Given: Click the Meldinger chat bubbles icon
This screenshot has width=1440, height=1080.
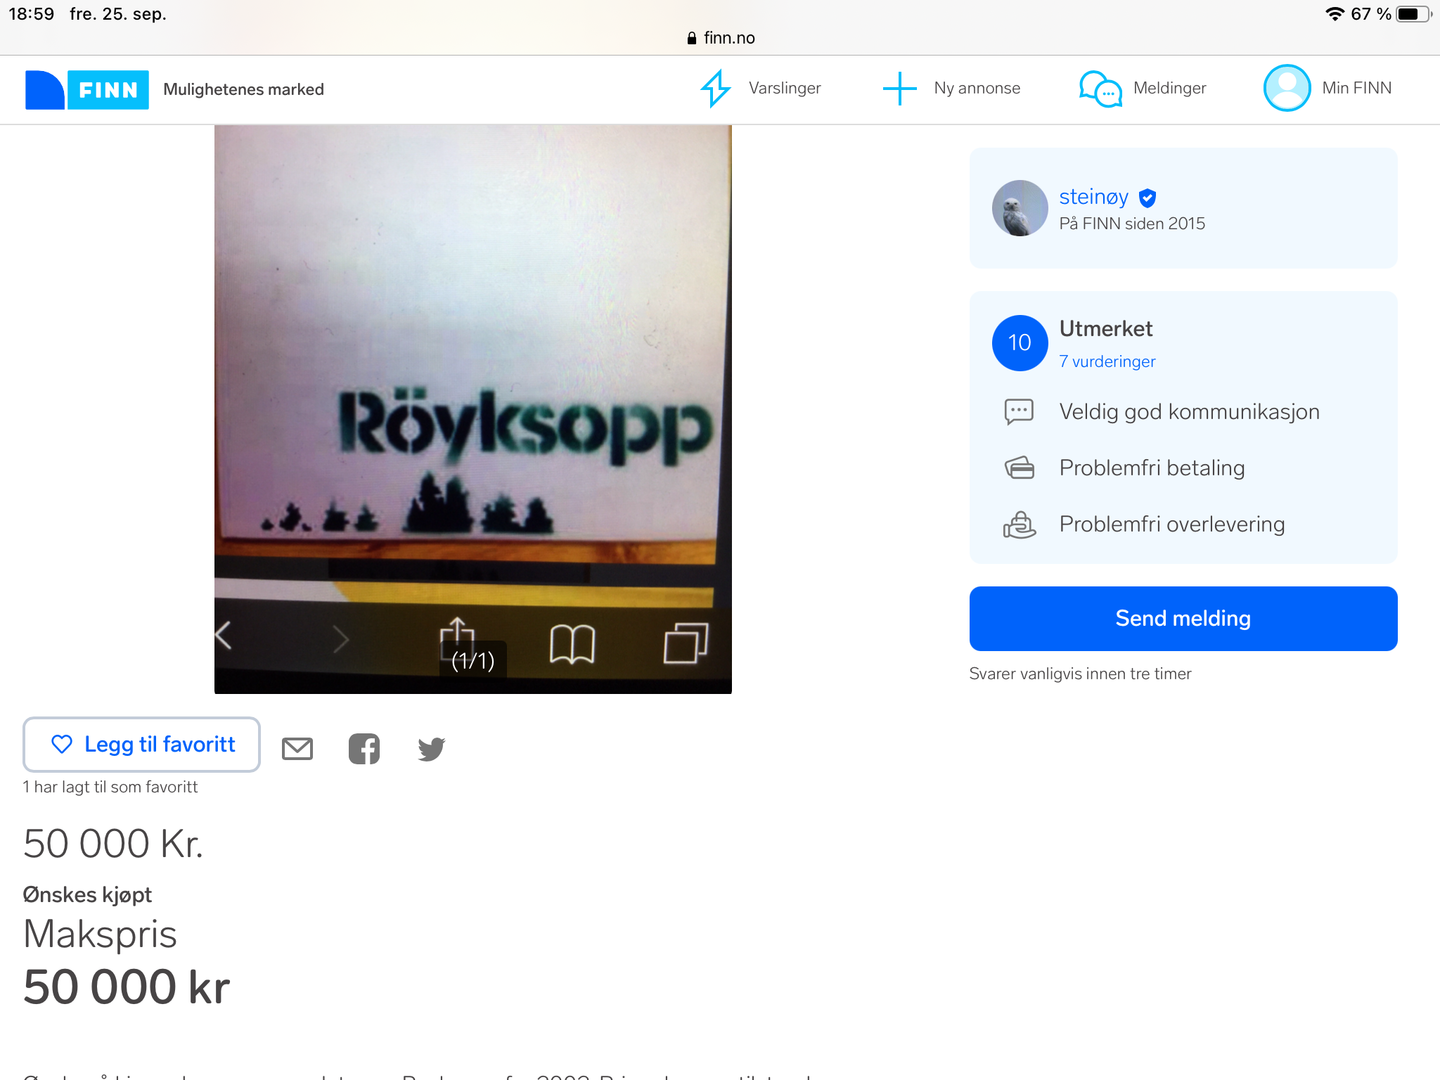Looking at the screenshot, I should pos(1100,88).
